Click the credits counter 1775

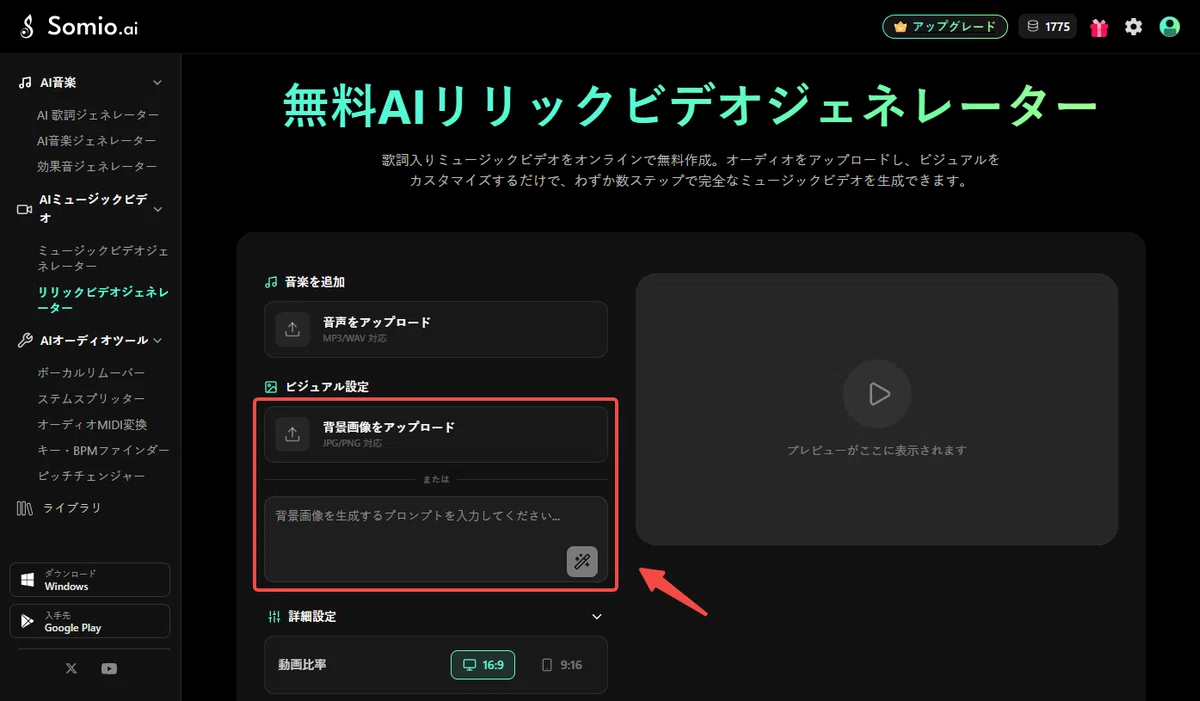point(1047,27)
